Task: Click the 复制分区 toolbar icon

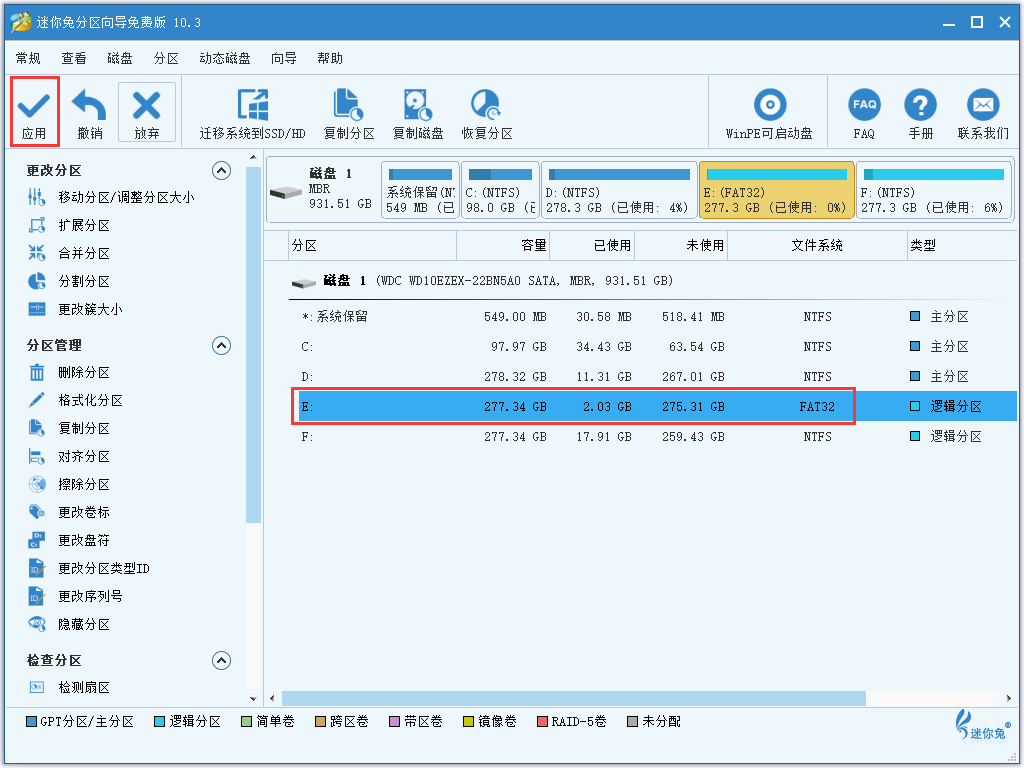Action: 349,105
